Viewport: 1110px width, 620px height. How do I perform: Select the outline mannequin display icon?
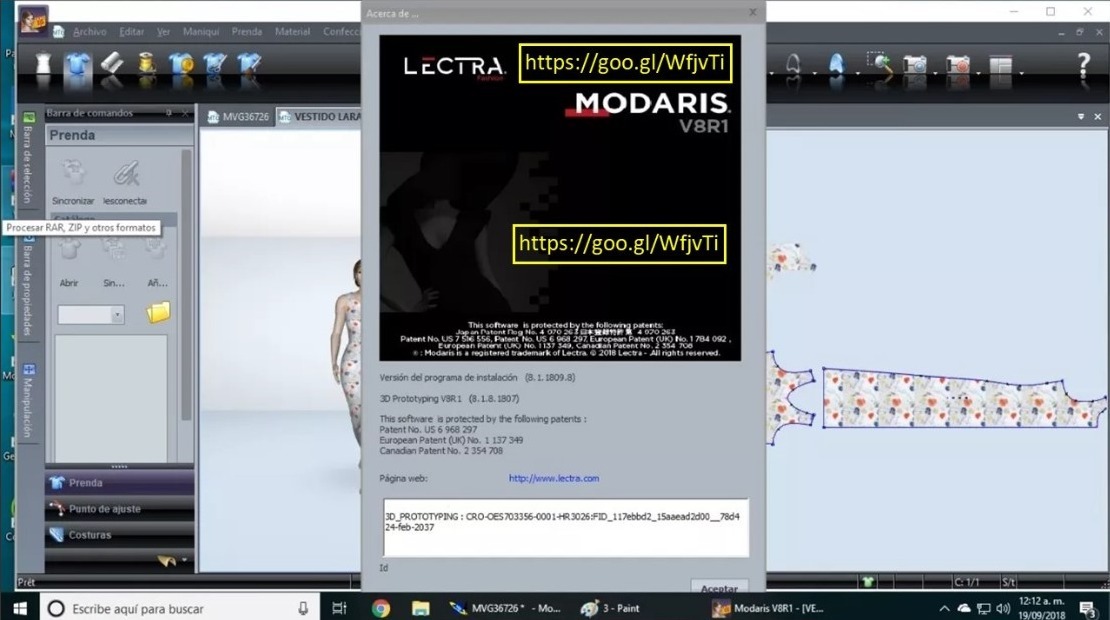point(793,64)
